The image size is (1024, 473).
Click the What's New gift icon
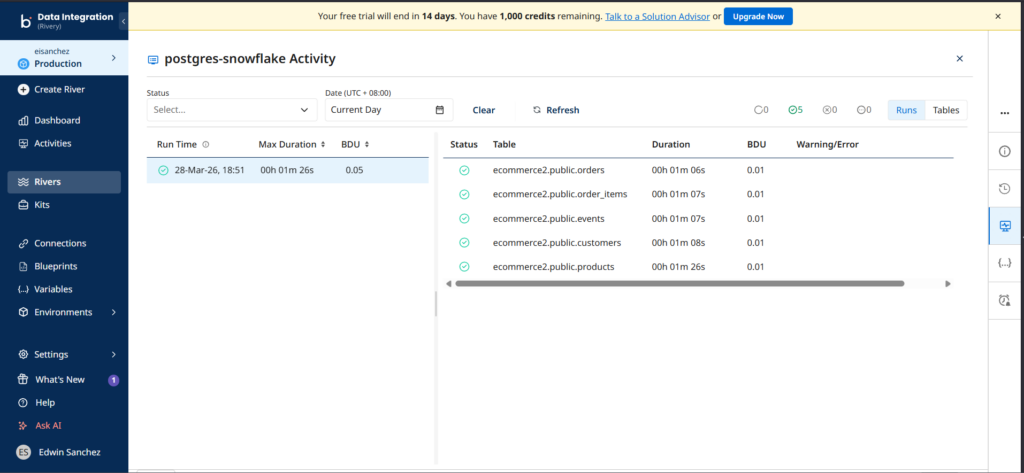pos(24,379)
